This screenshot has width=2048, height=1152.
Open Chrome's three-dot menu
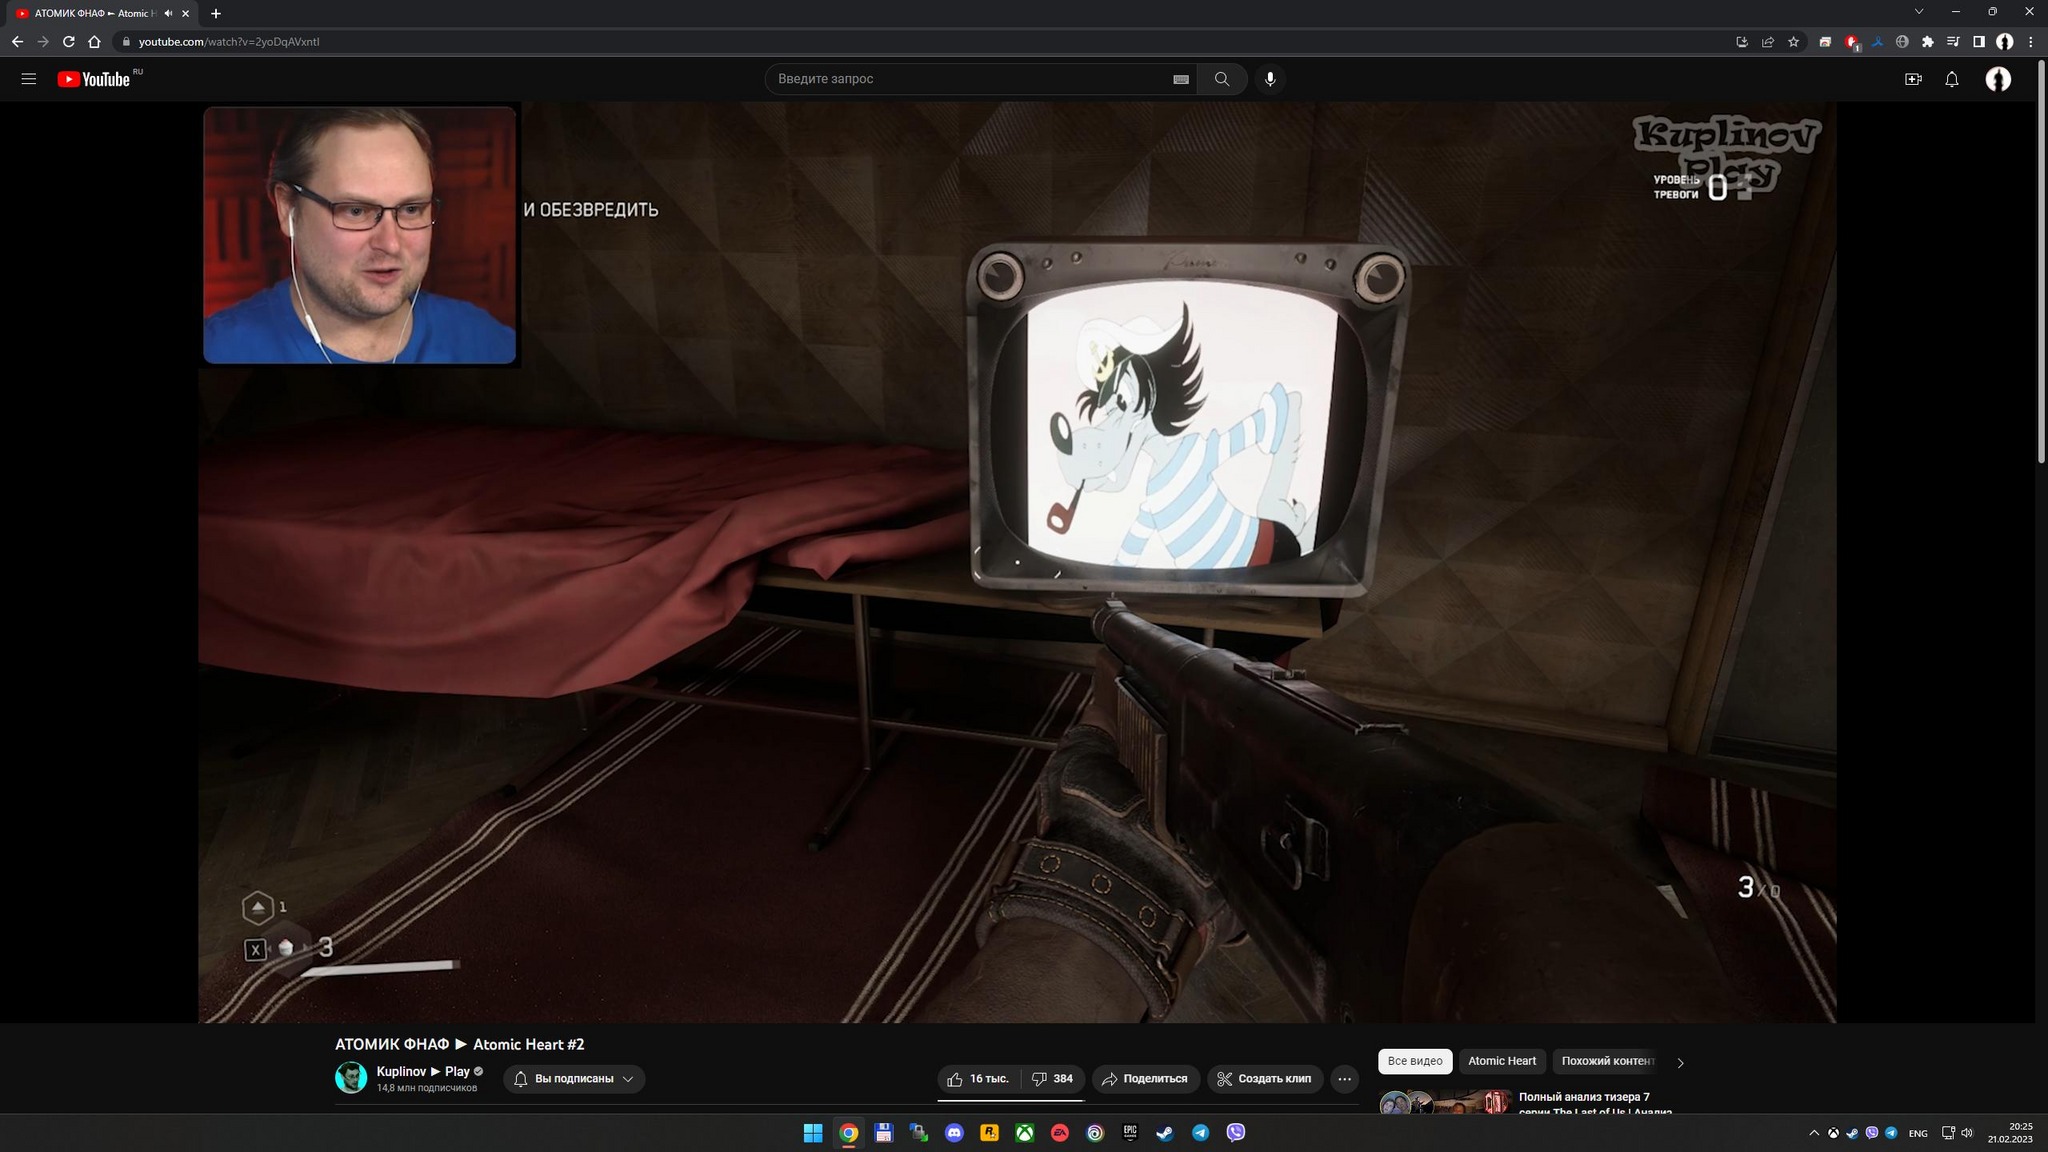tap(2031, 42)
